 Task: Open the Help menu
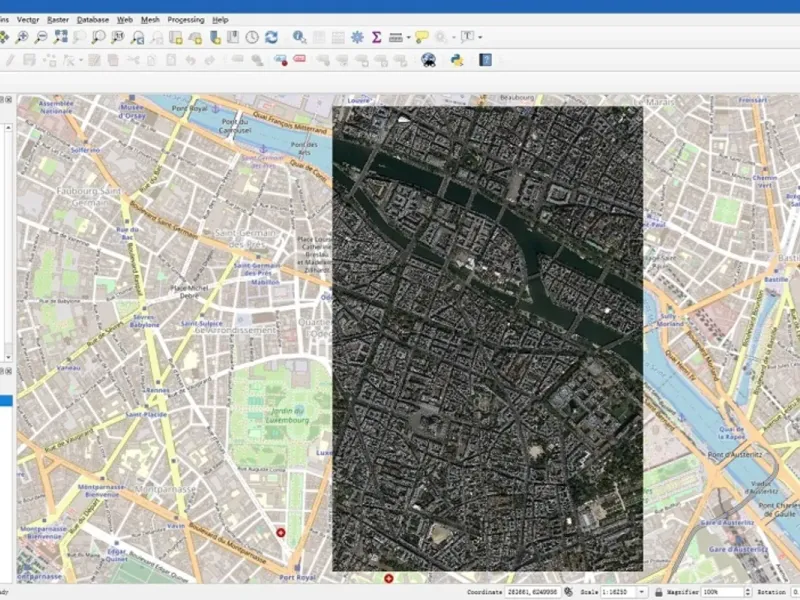pyautogui.click(x=220, y=20)
